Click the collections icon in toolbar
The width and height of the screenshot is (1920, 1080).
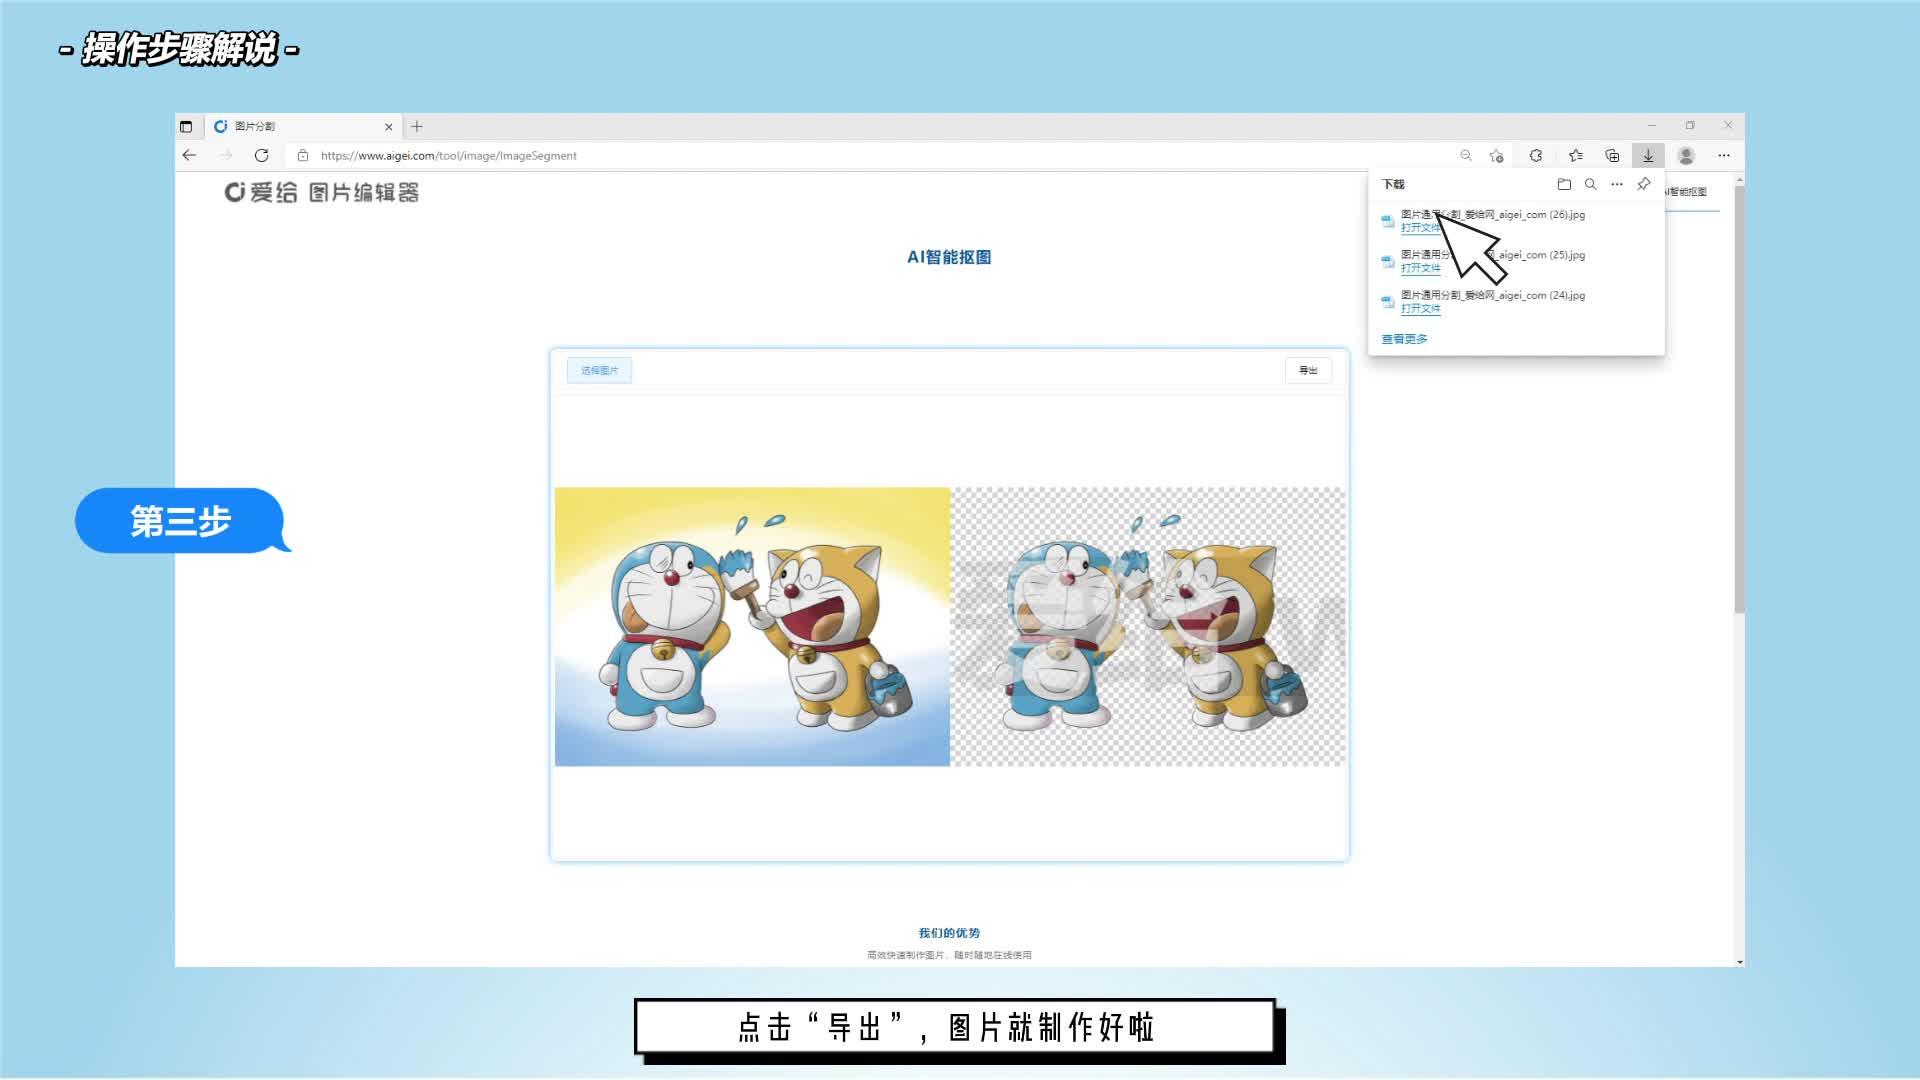(x=1612, y=156)
